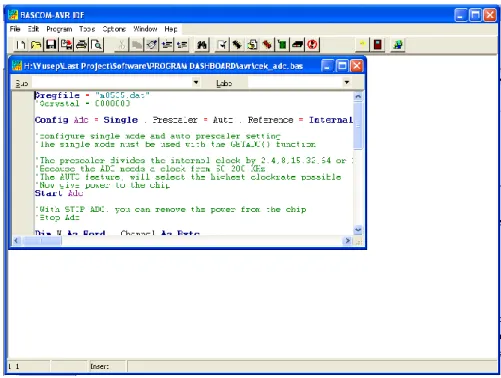Click the red circular stop icon

tap(312, 44)
